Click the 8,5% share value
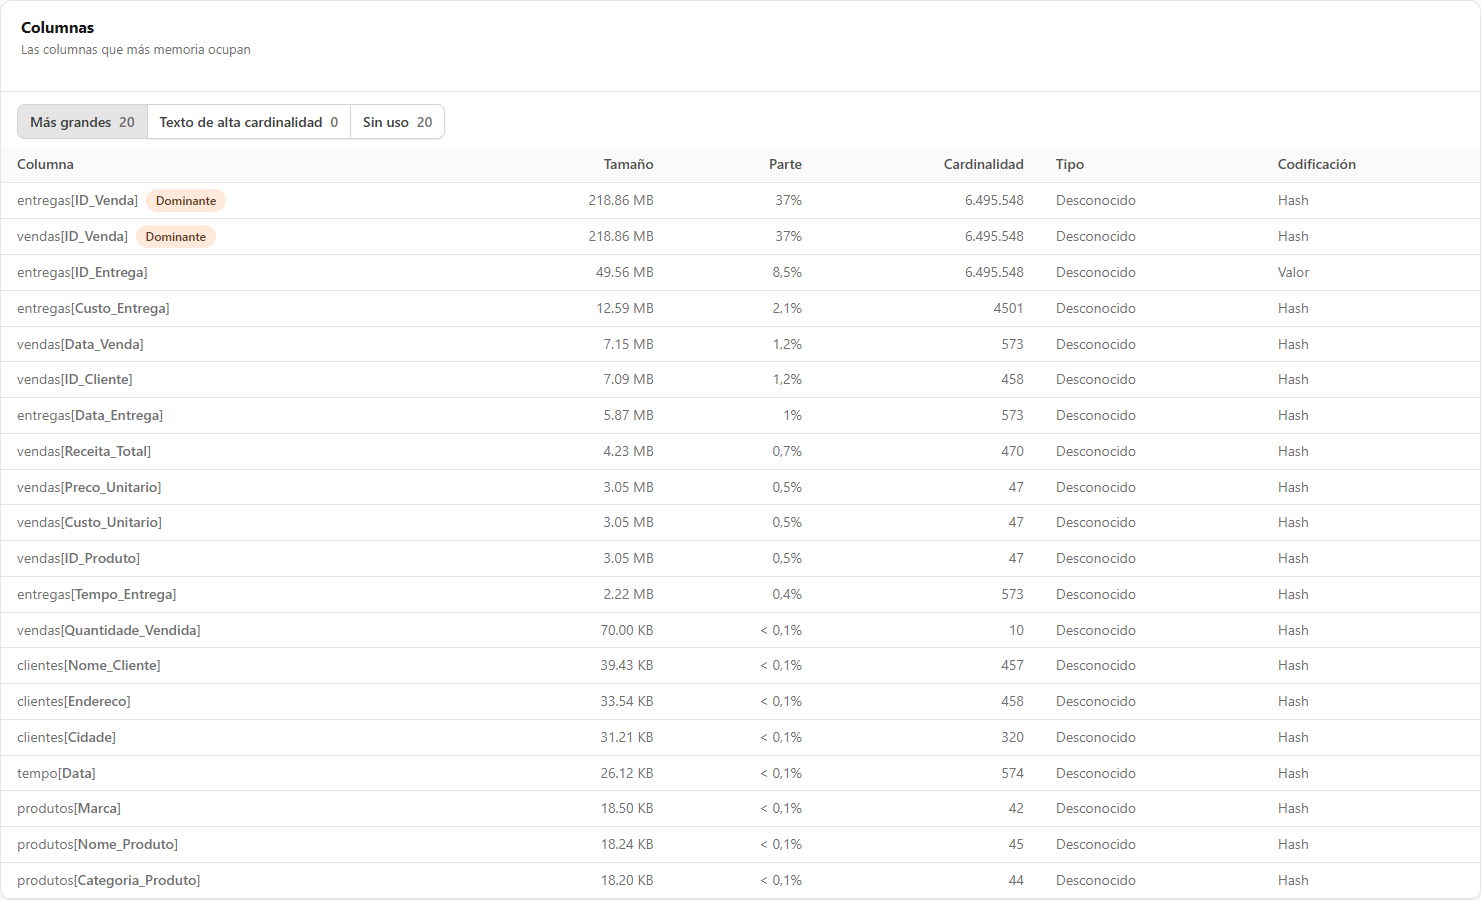This screenshot has height=900, width=1481. 787,272
